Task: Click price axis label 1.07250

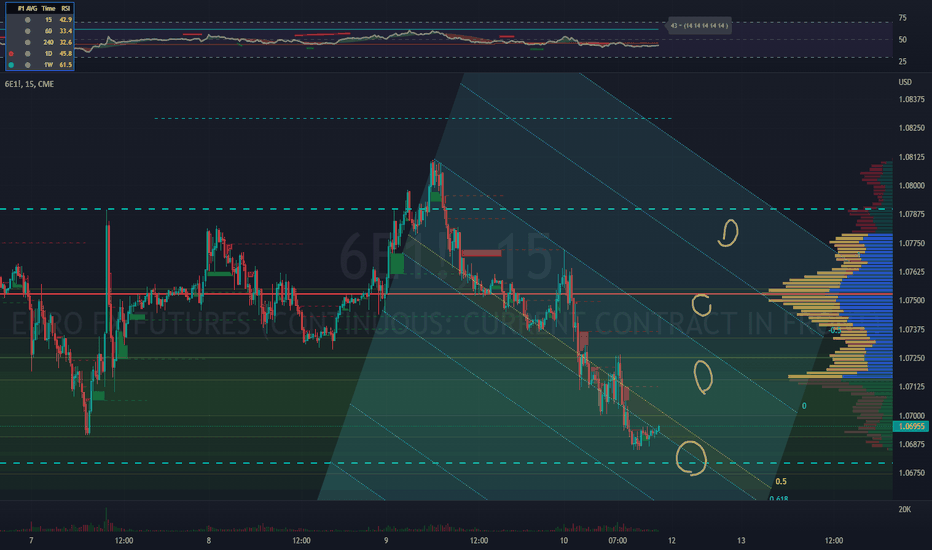Action: (x=911, y=358)
